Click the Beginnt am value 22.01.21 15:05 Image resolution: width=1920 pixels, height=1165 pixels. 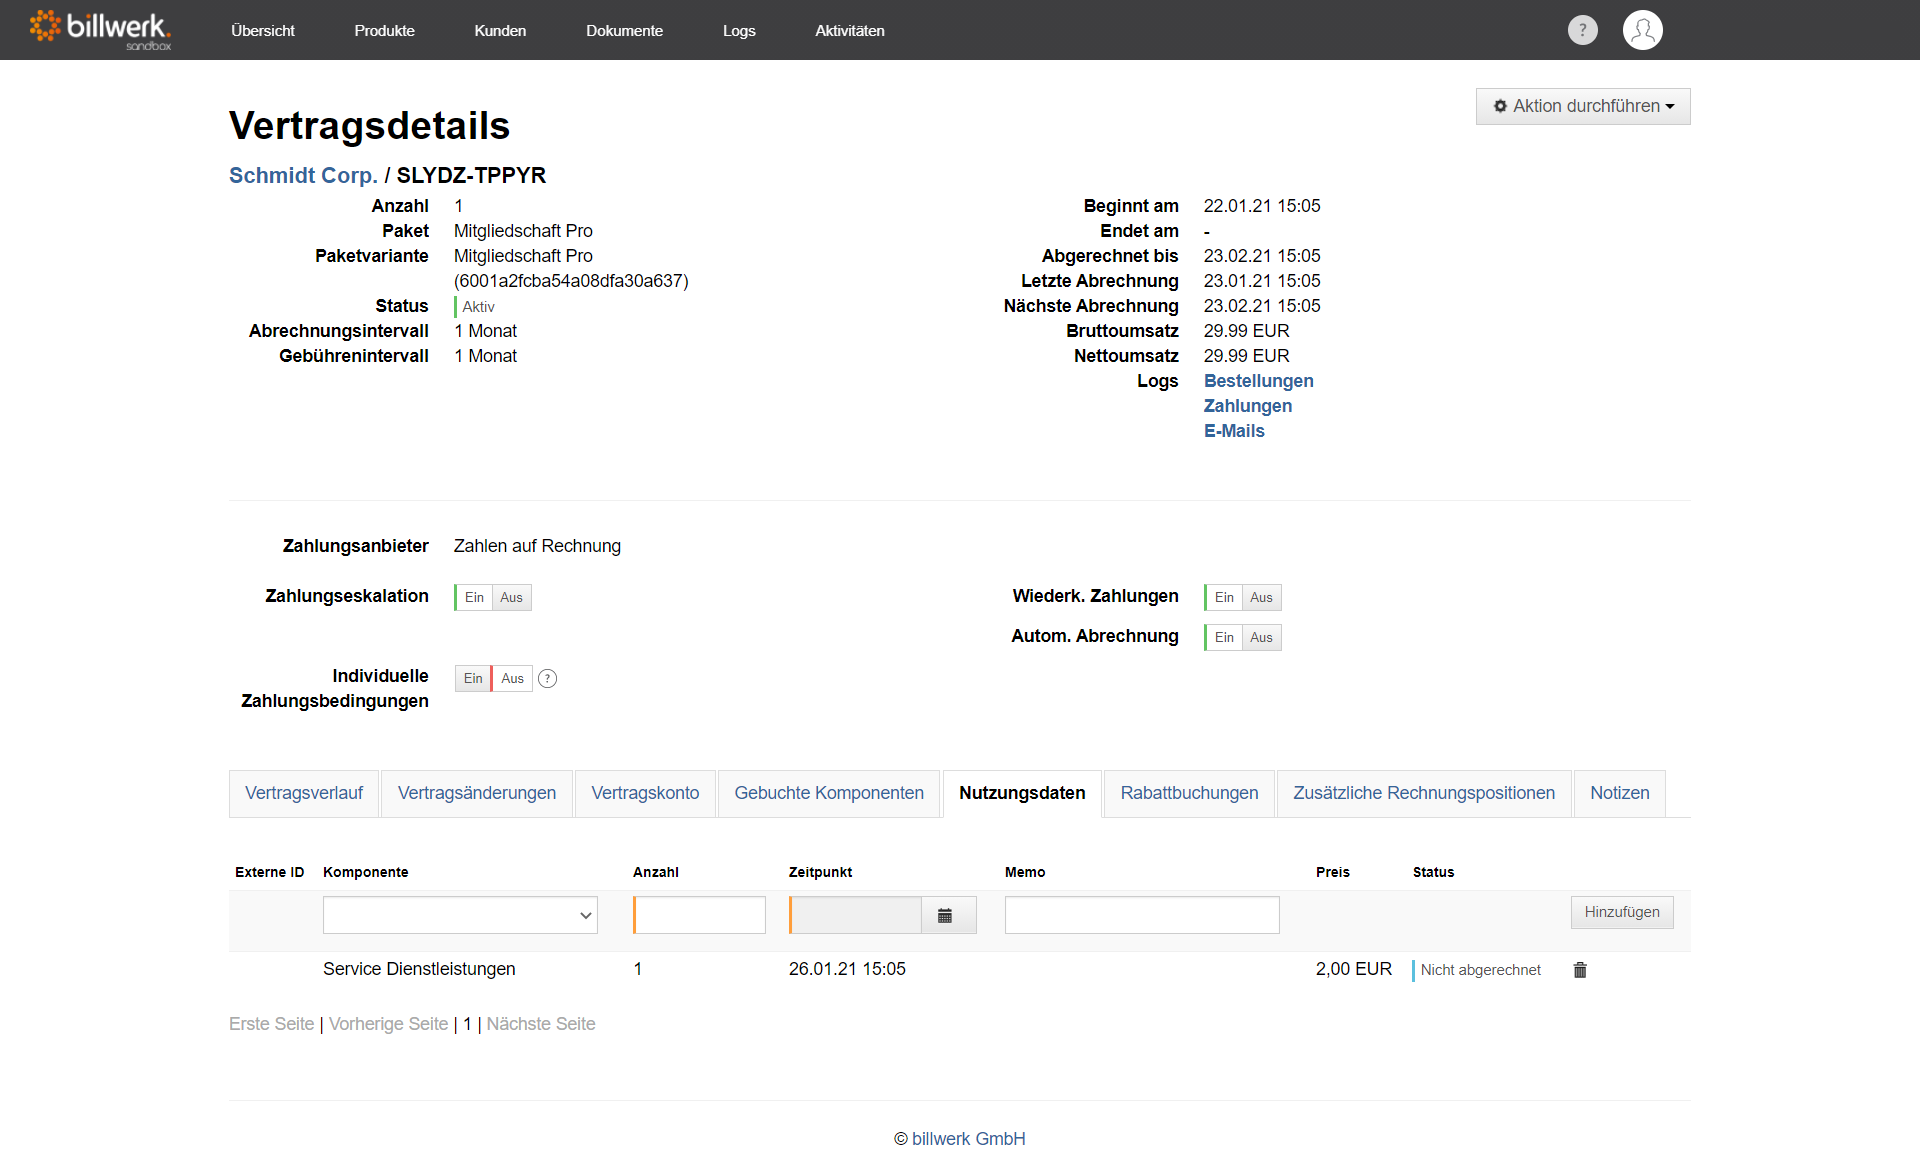1262,206
